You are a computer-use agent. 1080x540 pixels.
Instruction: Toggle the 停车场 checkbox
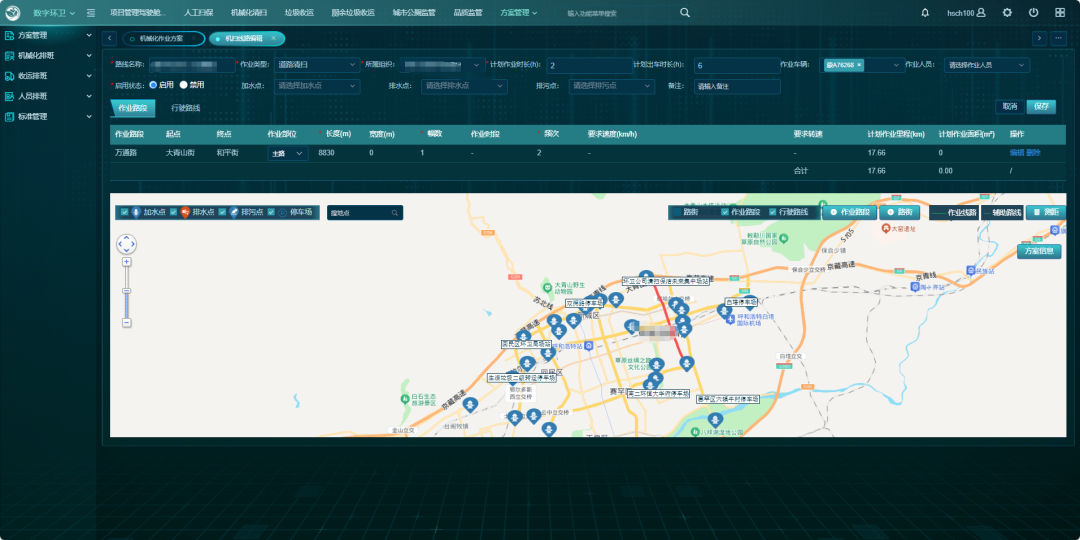pos(271,212)
